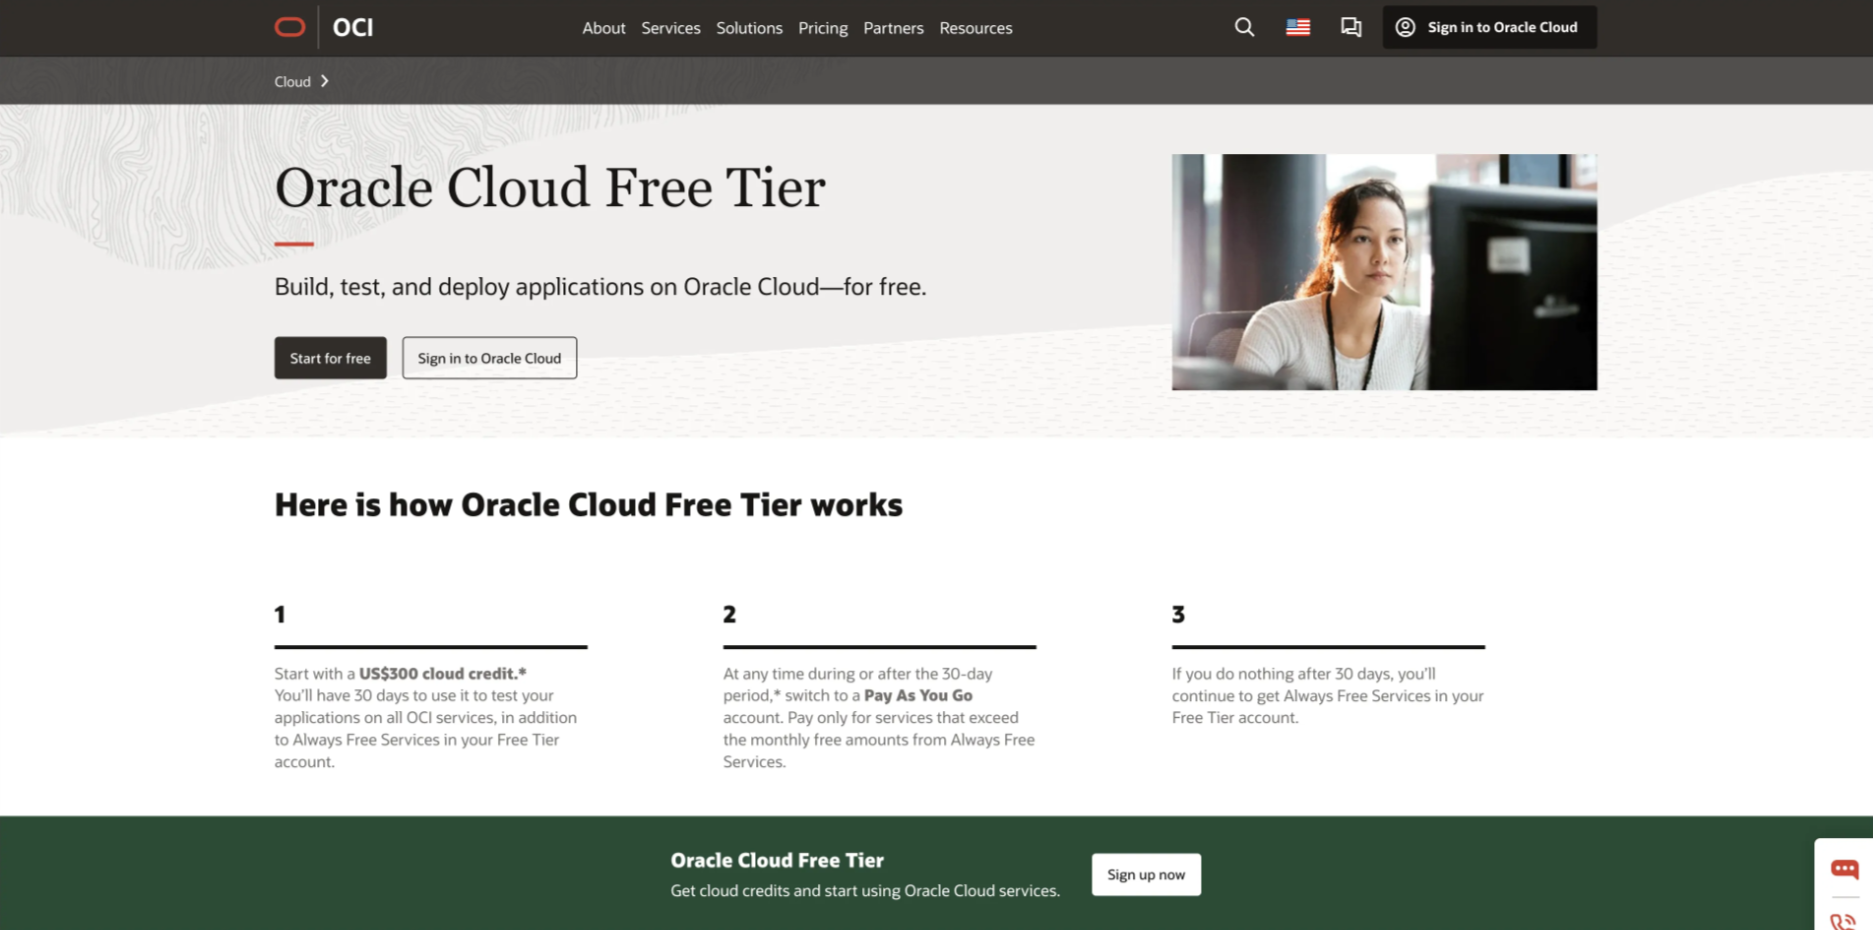The height and width of the screenshot is (930, 1873).
Task: Click 'Here is how Oracle Cloud Free Tier works'
Action: 588,505
